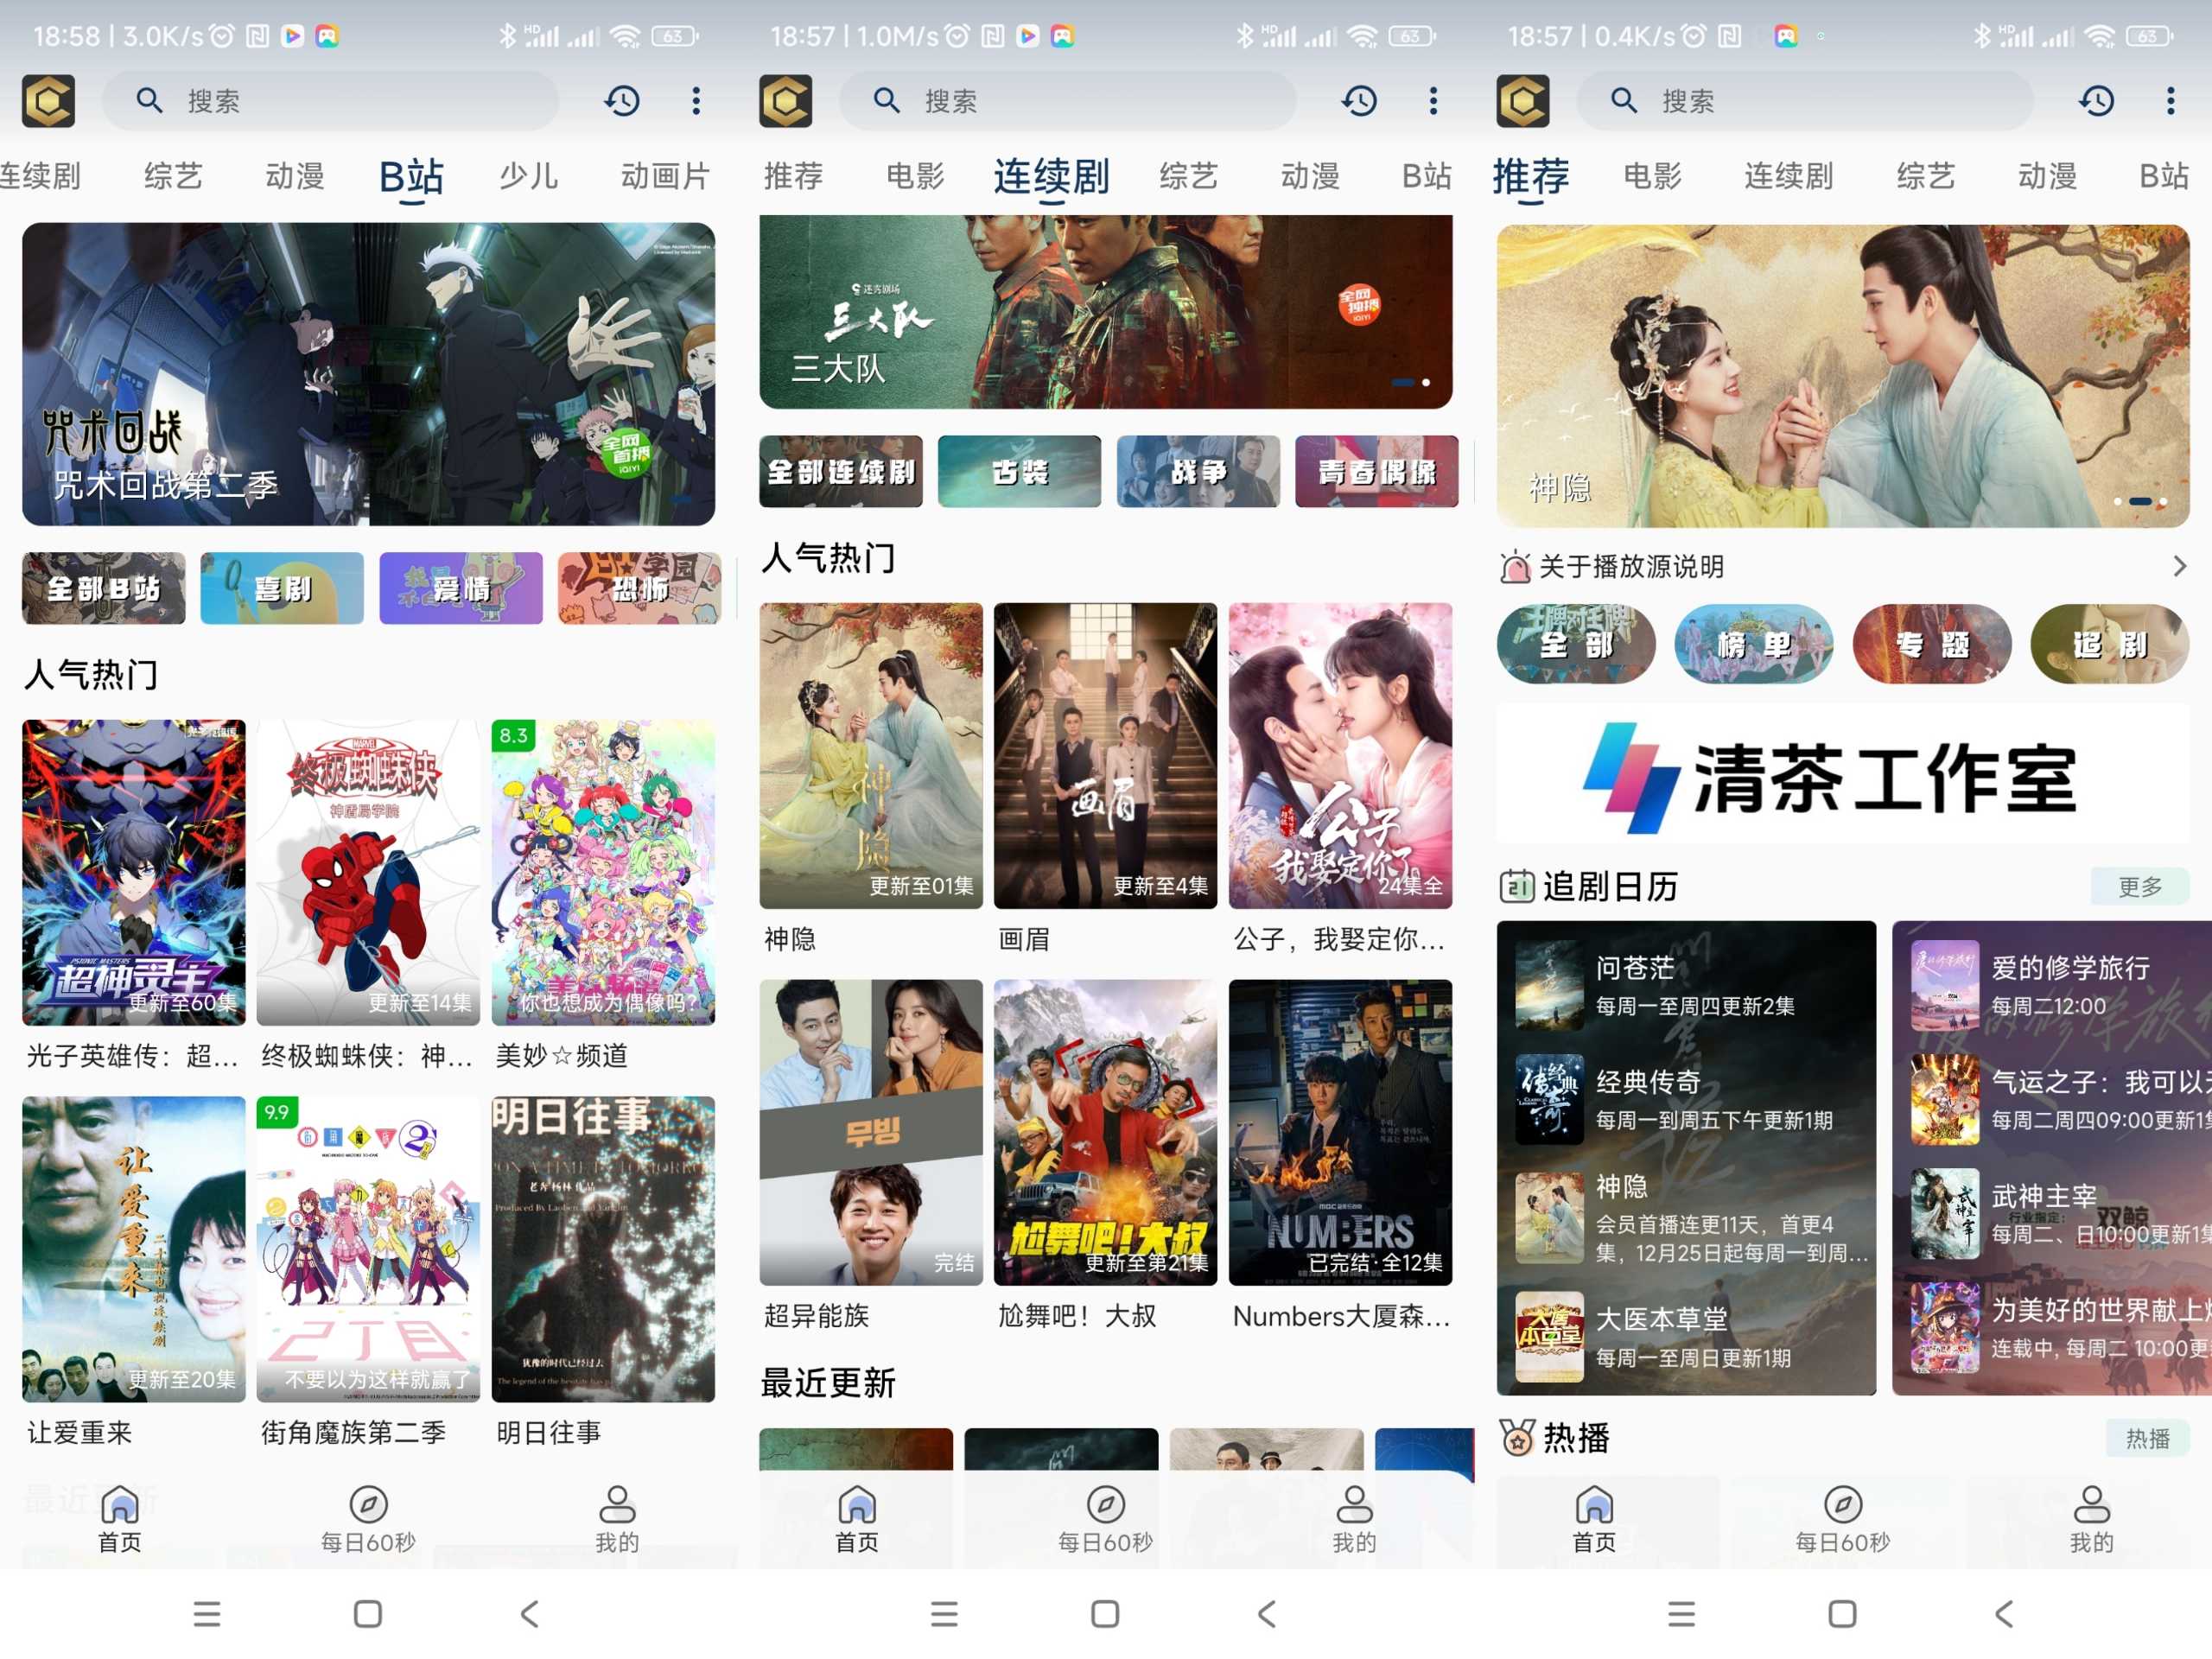The height and width of the screenshot is (1659, 2212).
Task: Tap 榜单 round button
Action: tap(1754, 644)
